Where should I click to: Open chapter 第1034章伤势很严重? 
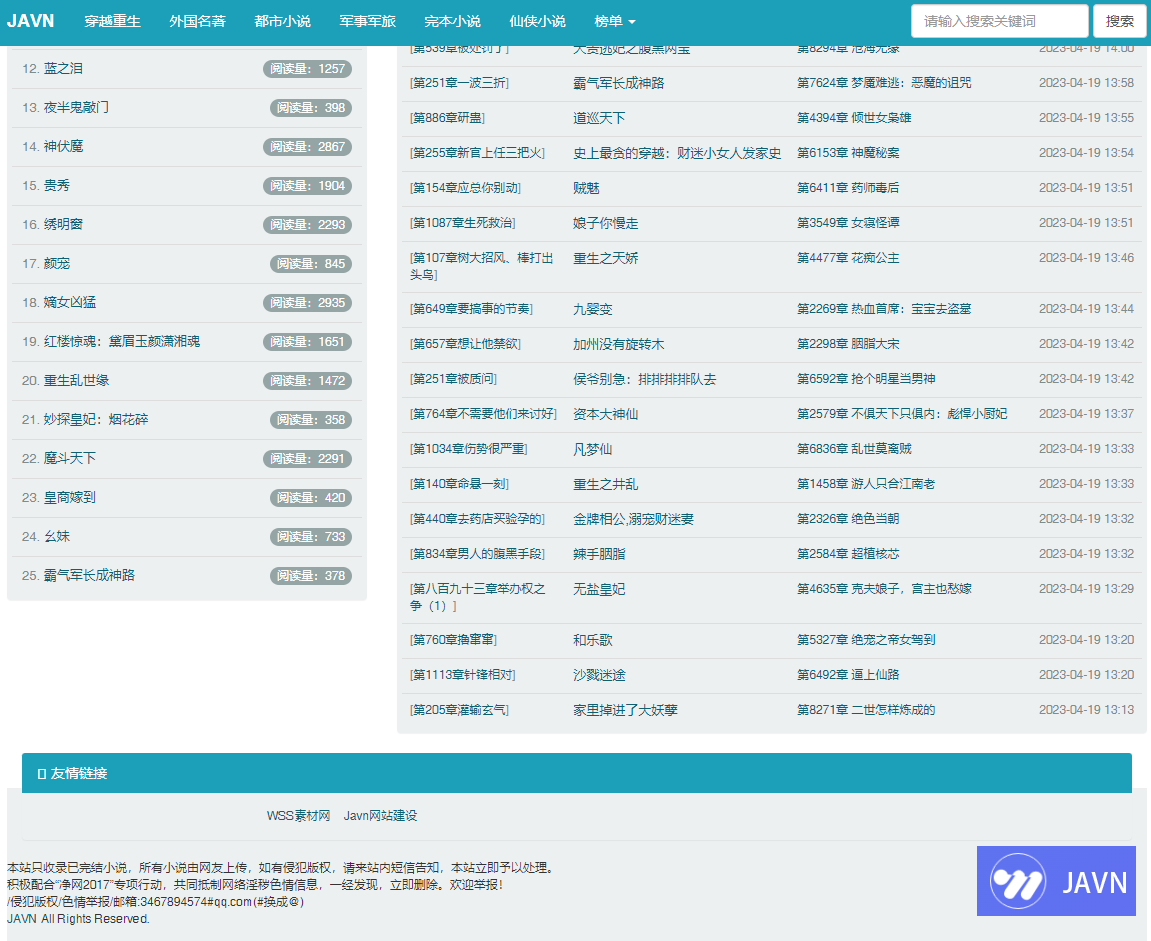468,448
